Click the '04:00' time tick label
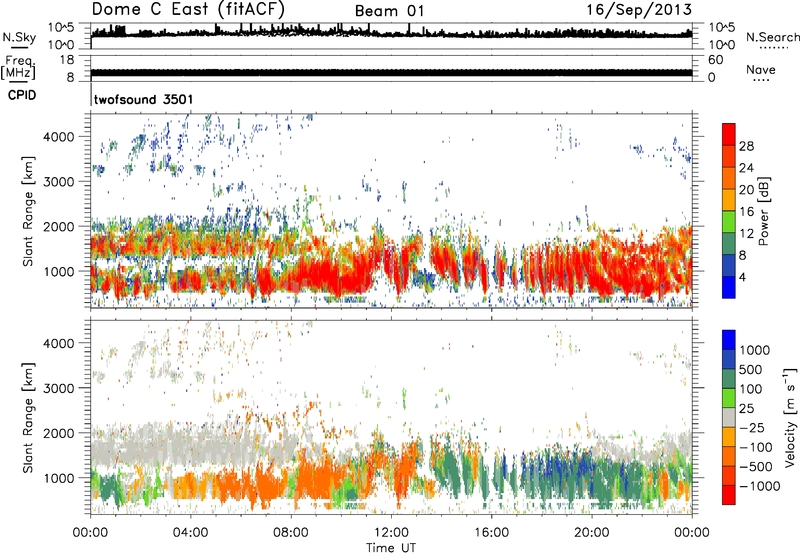This screenshot has width=800, height=554. pyautogui.click(x=191, y=533)
